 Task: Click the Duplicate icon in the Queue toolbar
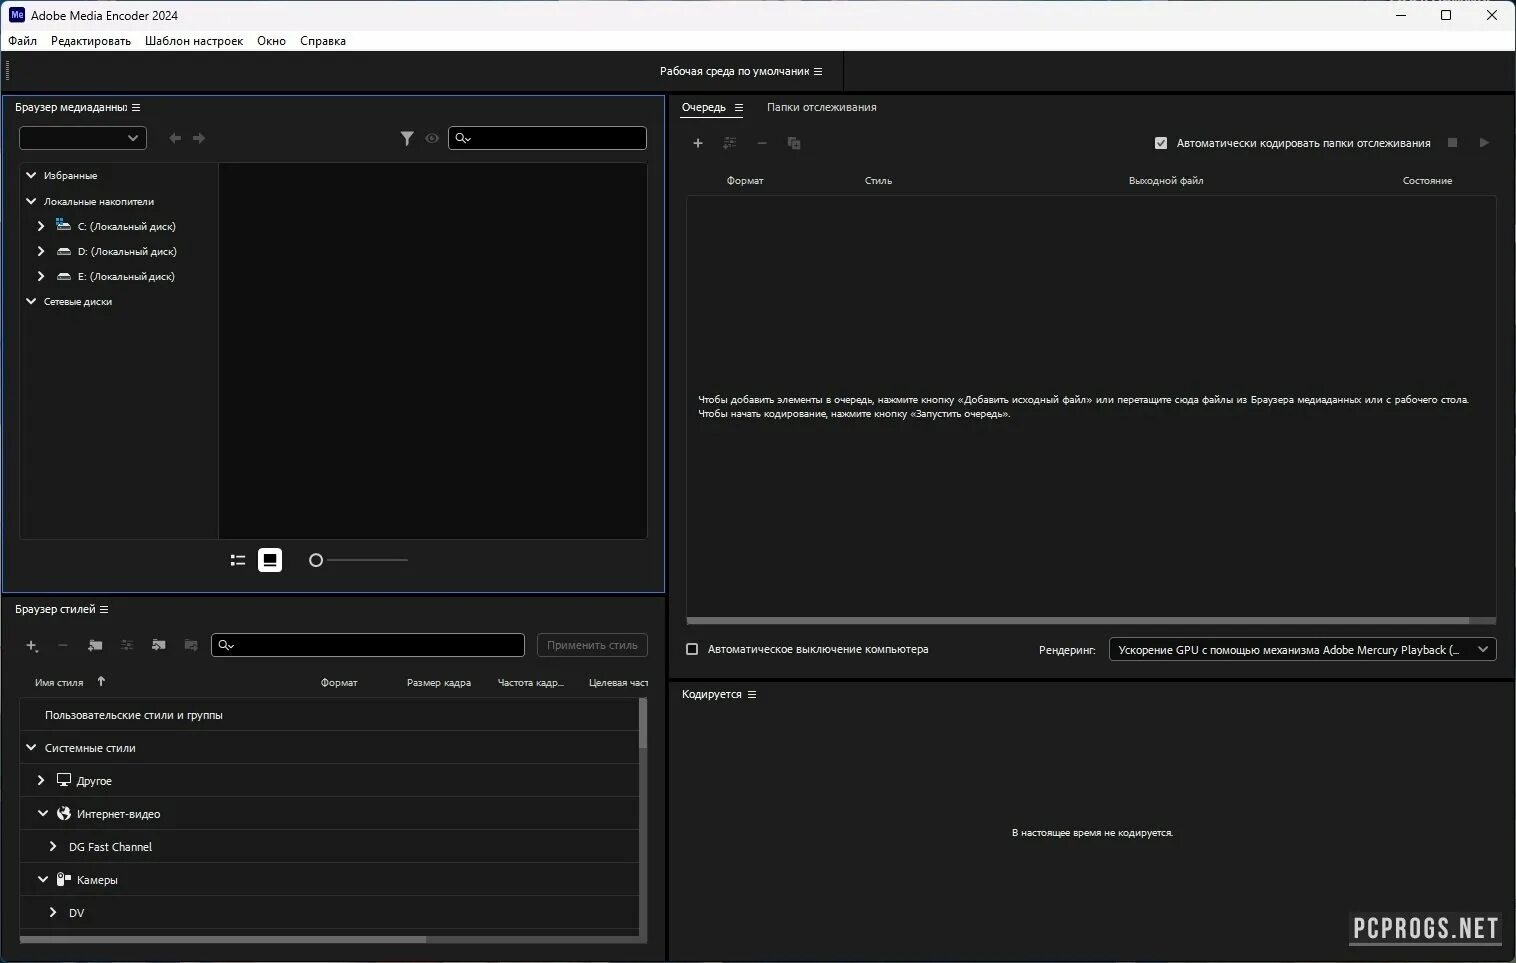pyautogui.click(x=794, y=143)
